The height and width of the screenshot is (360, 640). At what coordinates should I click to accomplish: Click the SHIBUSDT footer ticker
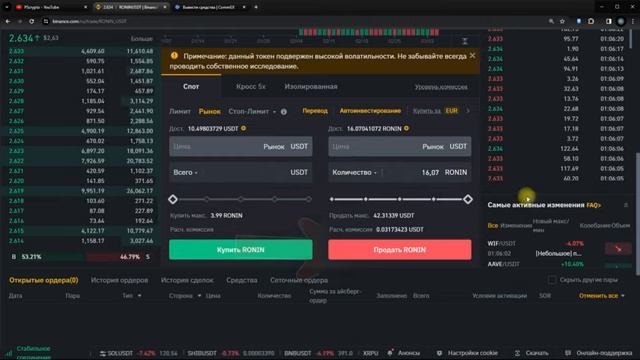pos(231,353)
